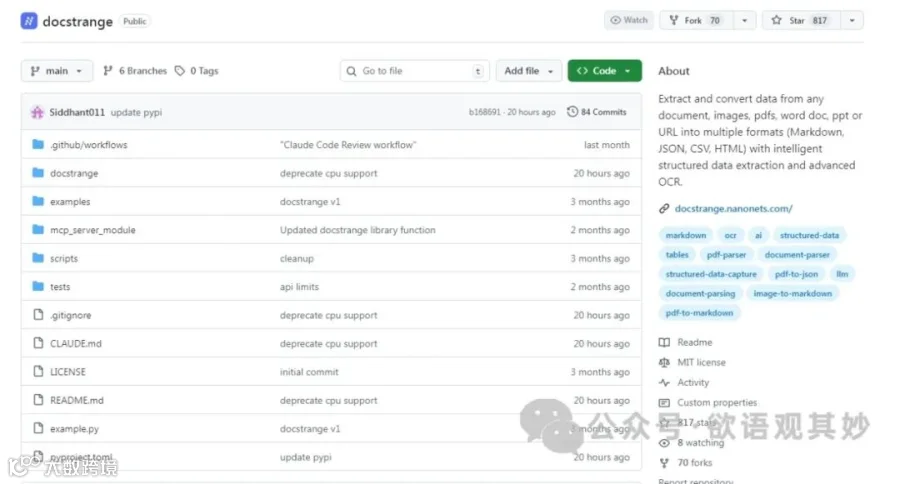Open the CLAUDE.md file
Viewport: 900px width, 484px height.
click(76, 343)
